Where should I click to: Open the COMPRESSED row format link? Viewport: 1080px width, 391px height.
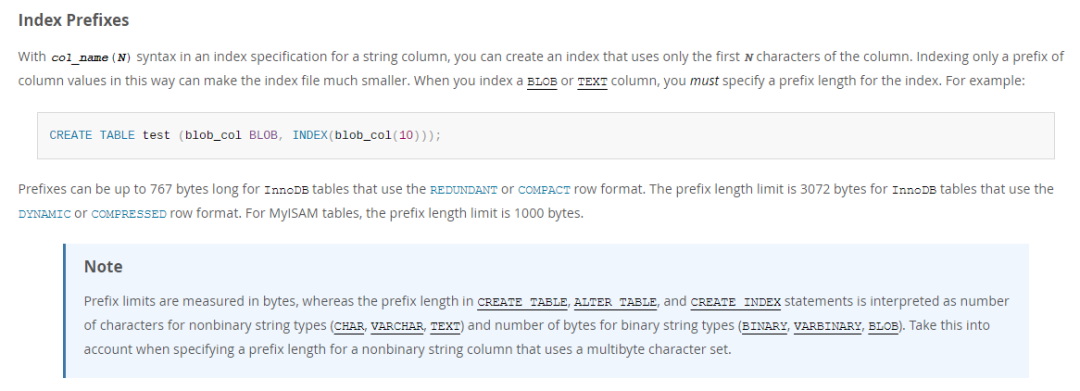pos(129,214)
